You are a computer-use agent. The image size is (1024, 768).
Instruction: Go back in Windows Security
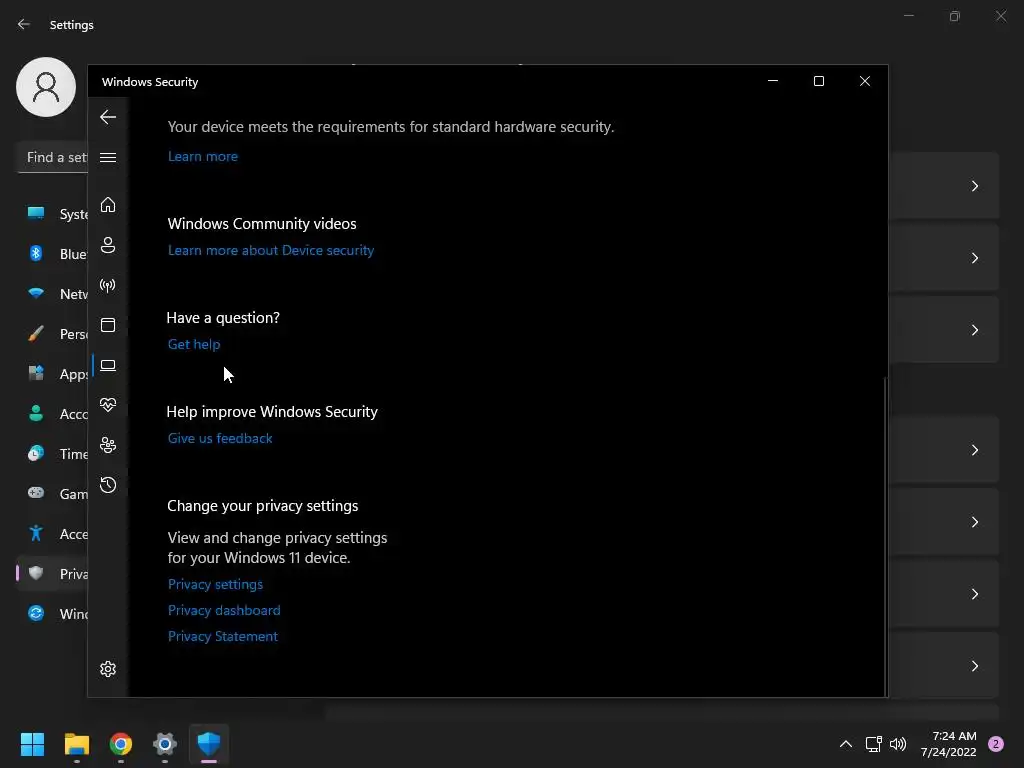point(108,118)
